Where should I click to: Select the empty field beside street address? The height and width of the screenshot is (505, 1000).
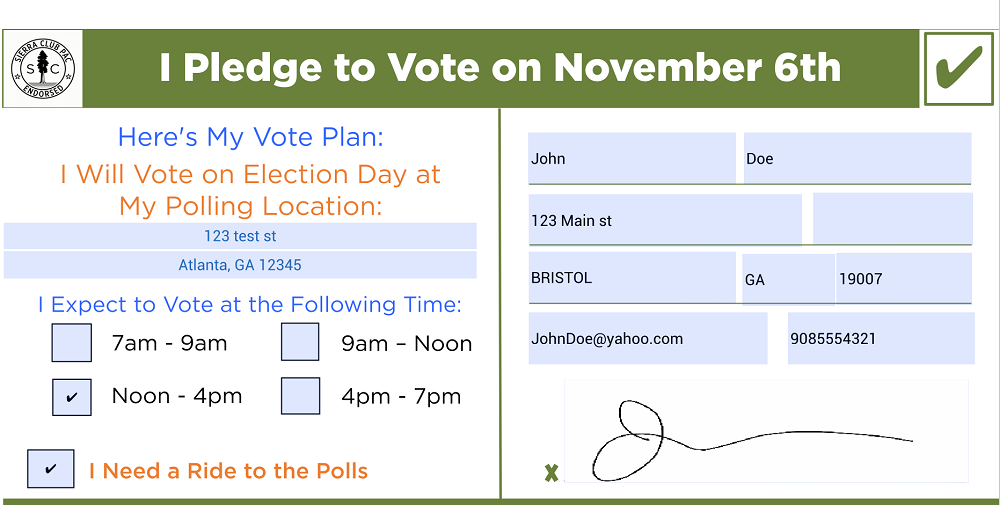(893, 219)
